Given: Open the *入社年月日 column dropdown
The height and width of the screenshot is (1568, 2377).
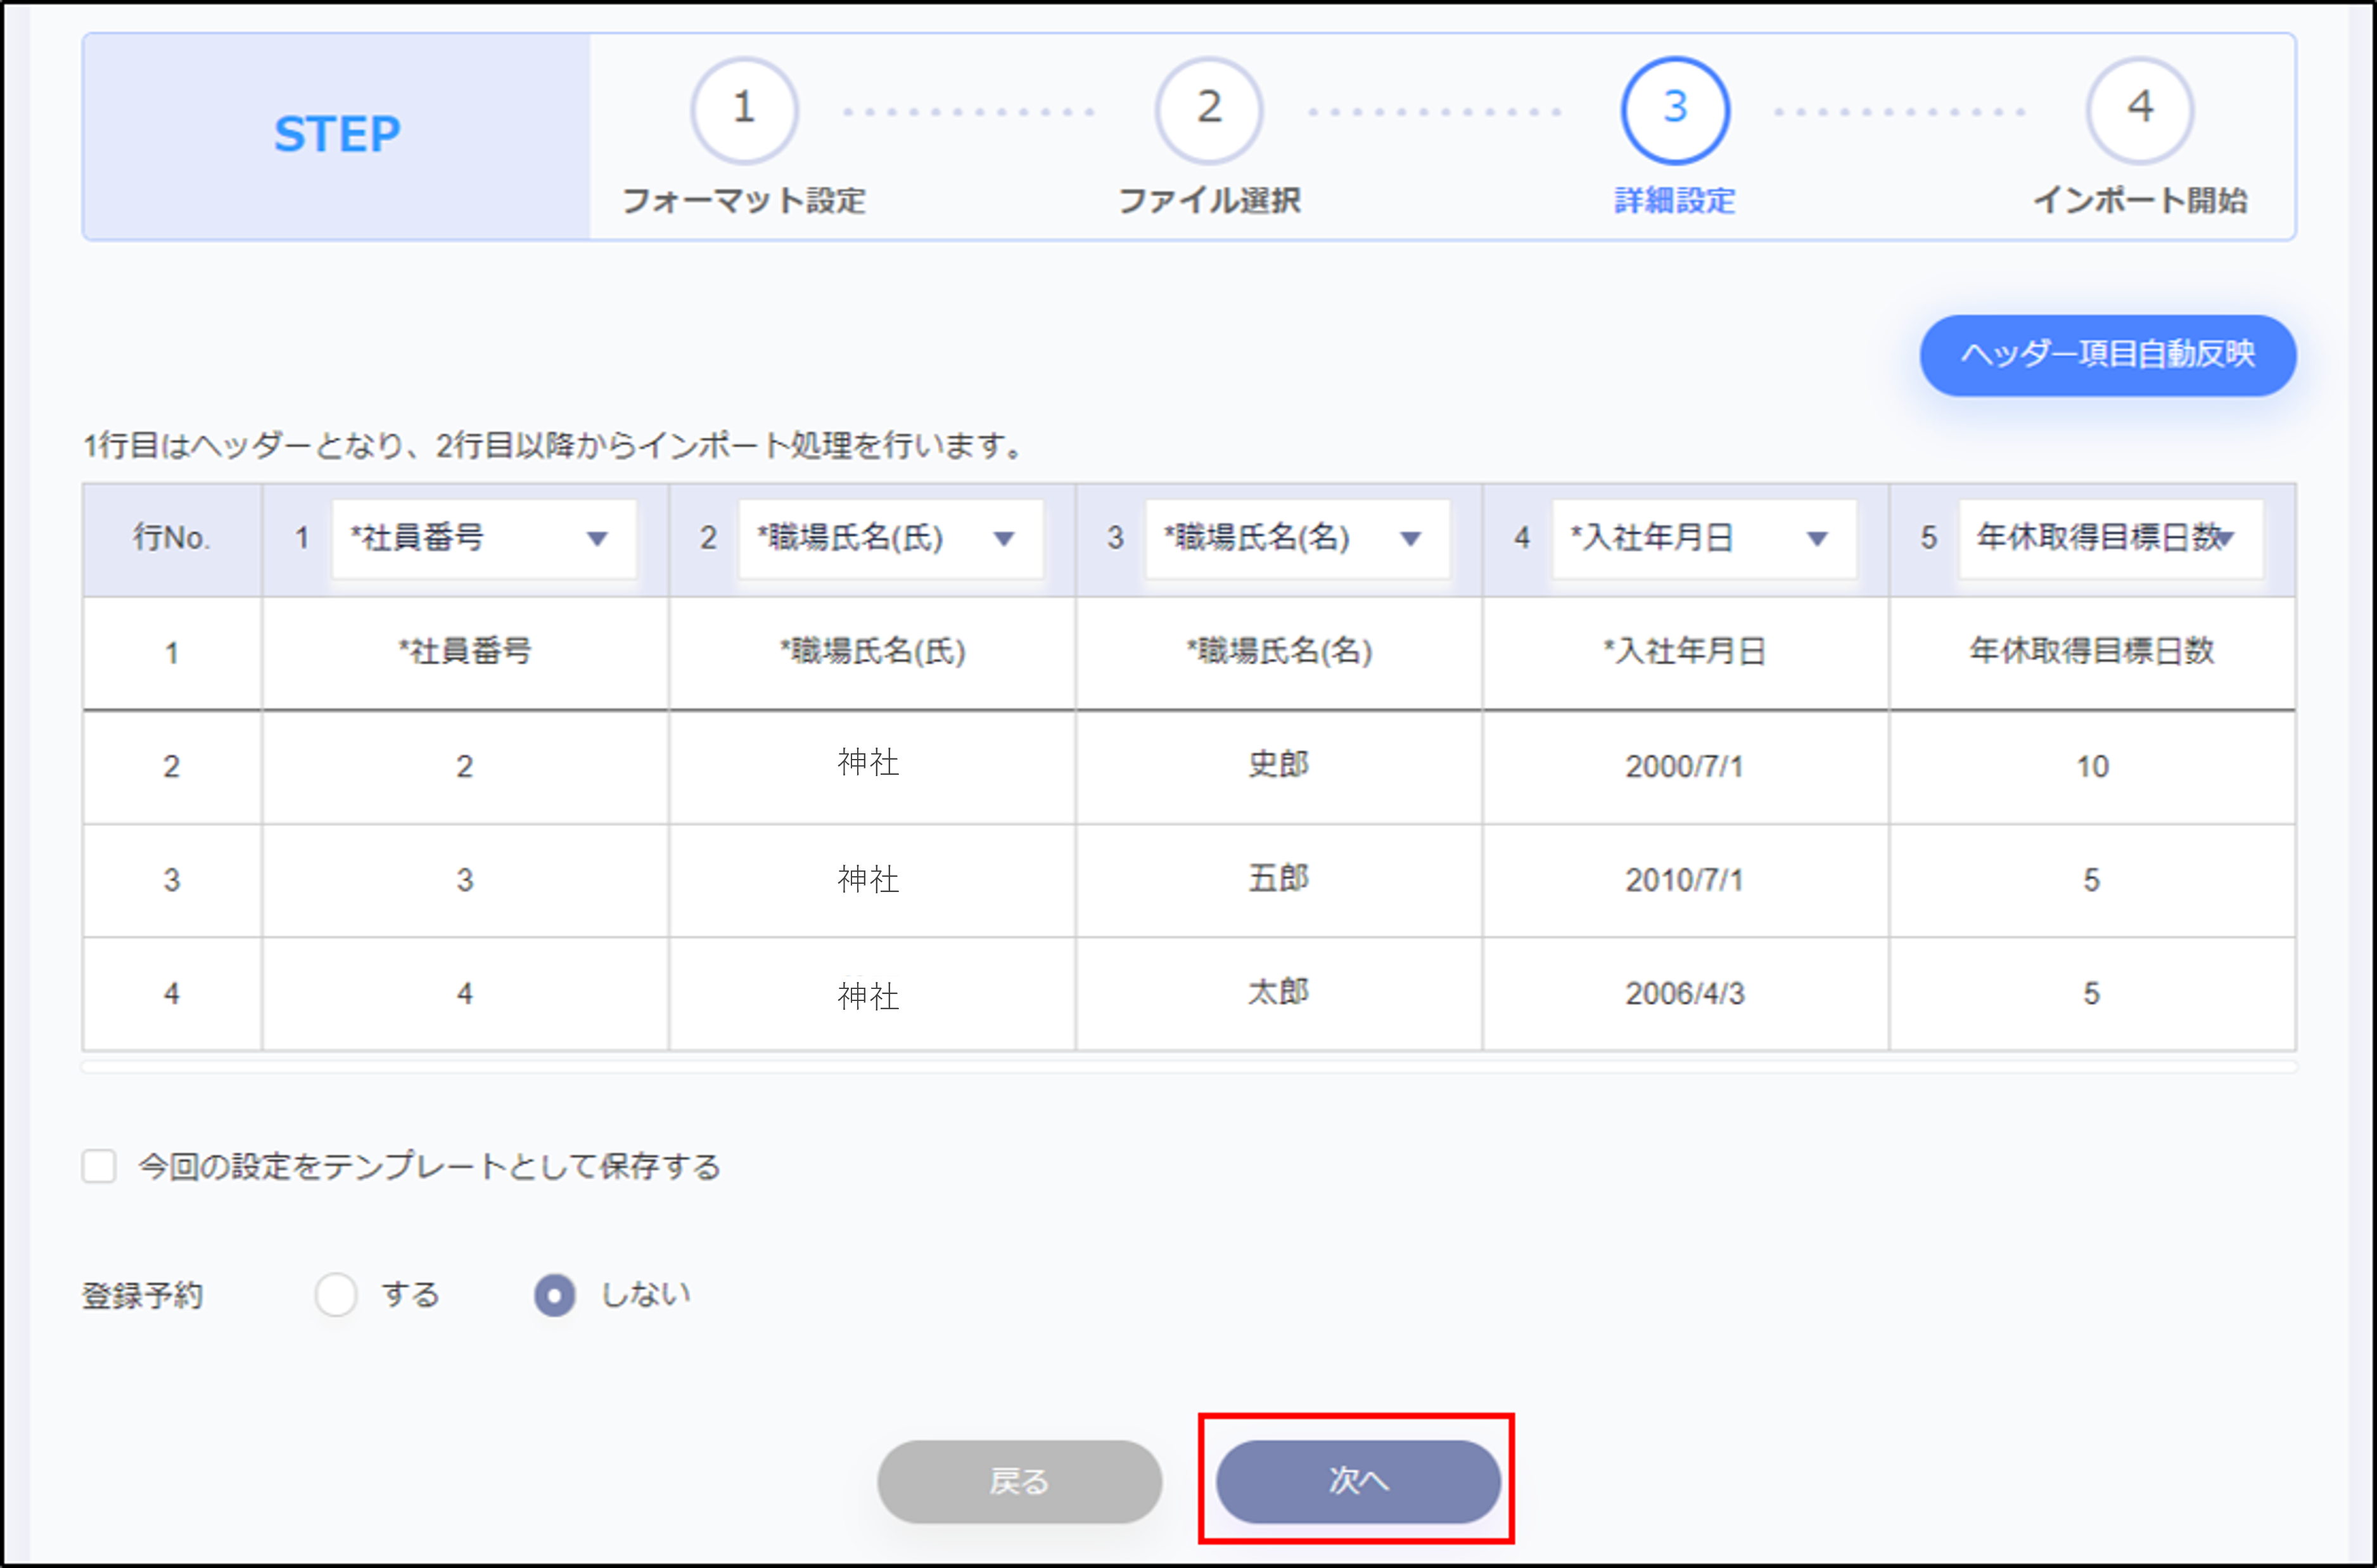Looking at the screenshot, I should tap(1703, 539).
